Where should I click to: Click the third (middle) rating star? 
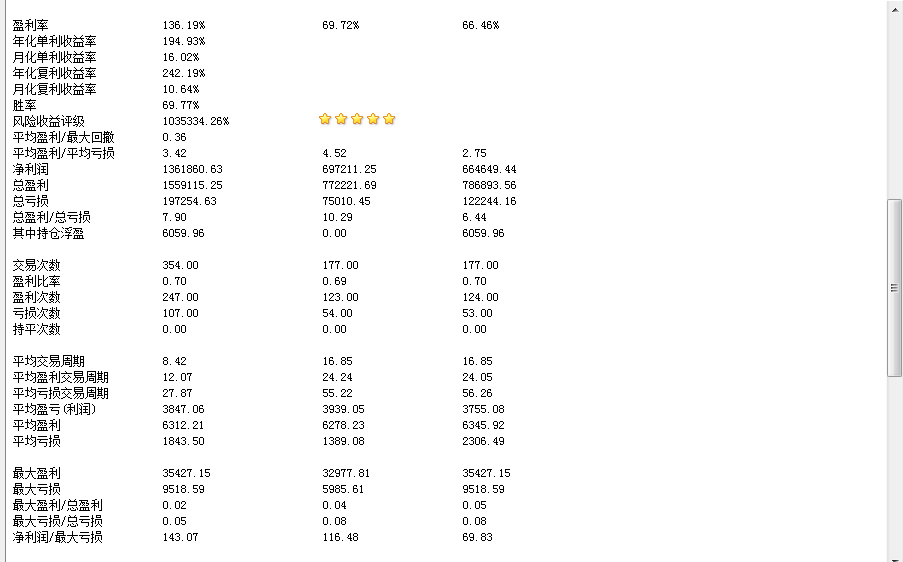point(357,119)
